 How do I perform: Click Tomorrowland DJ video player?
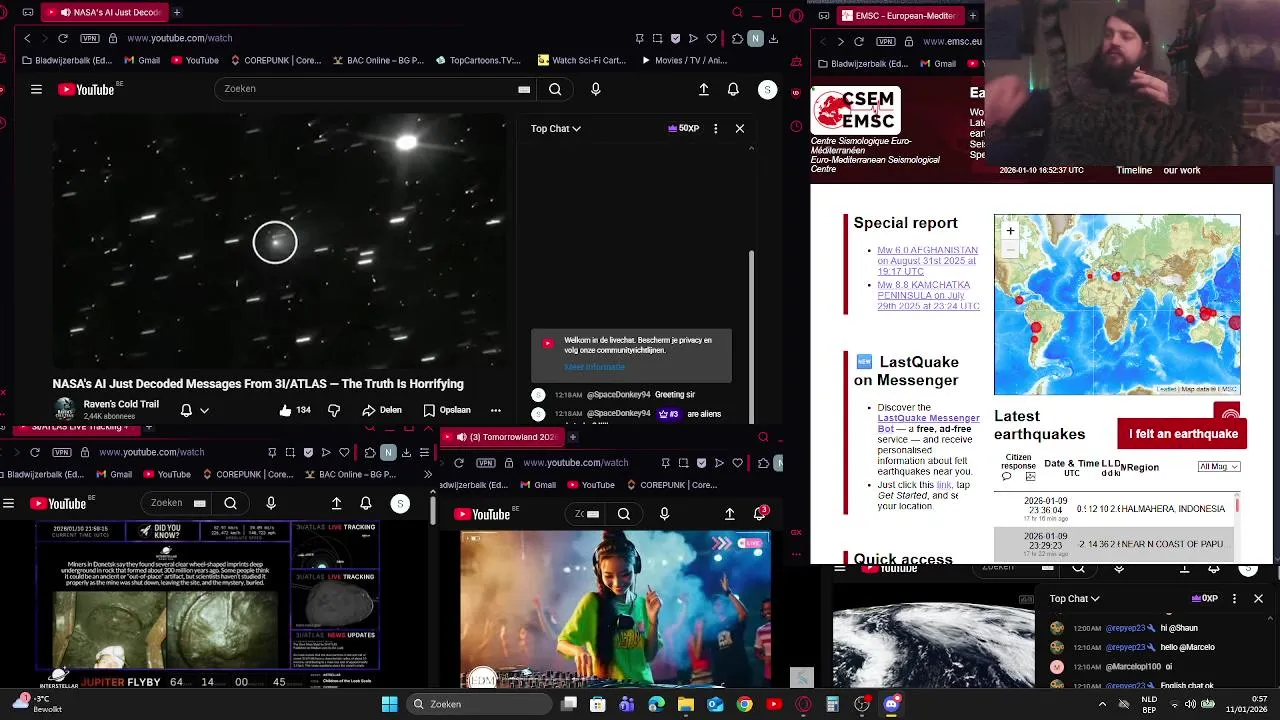pyautogui.click(x=615, y=609)
